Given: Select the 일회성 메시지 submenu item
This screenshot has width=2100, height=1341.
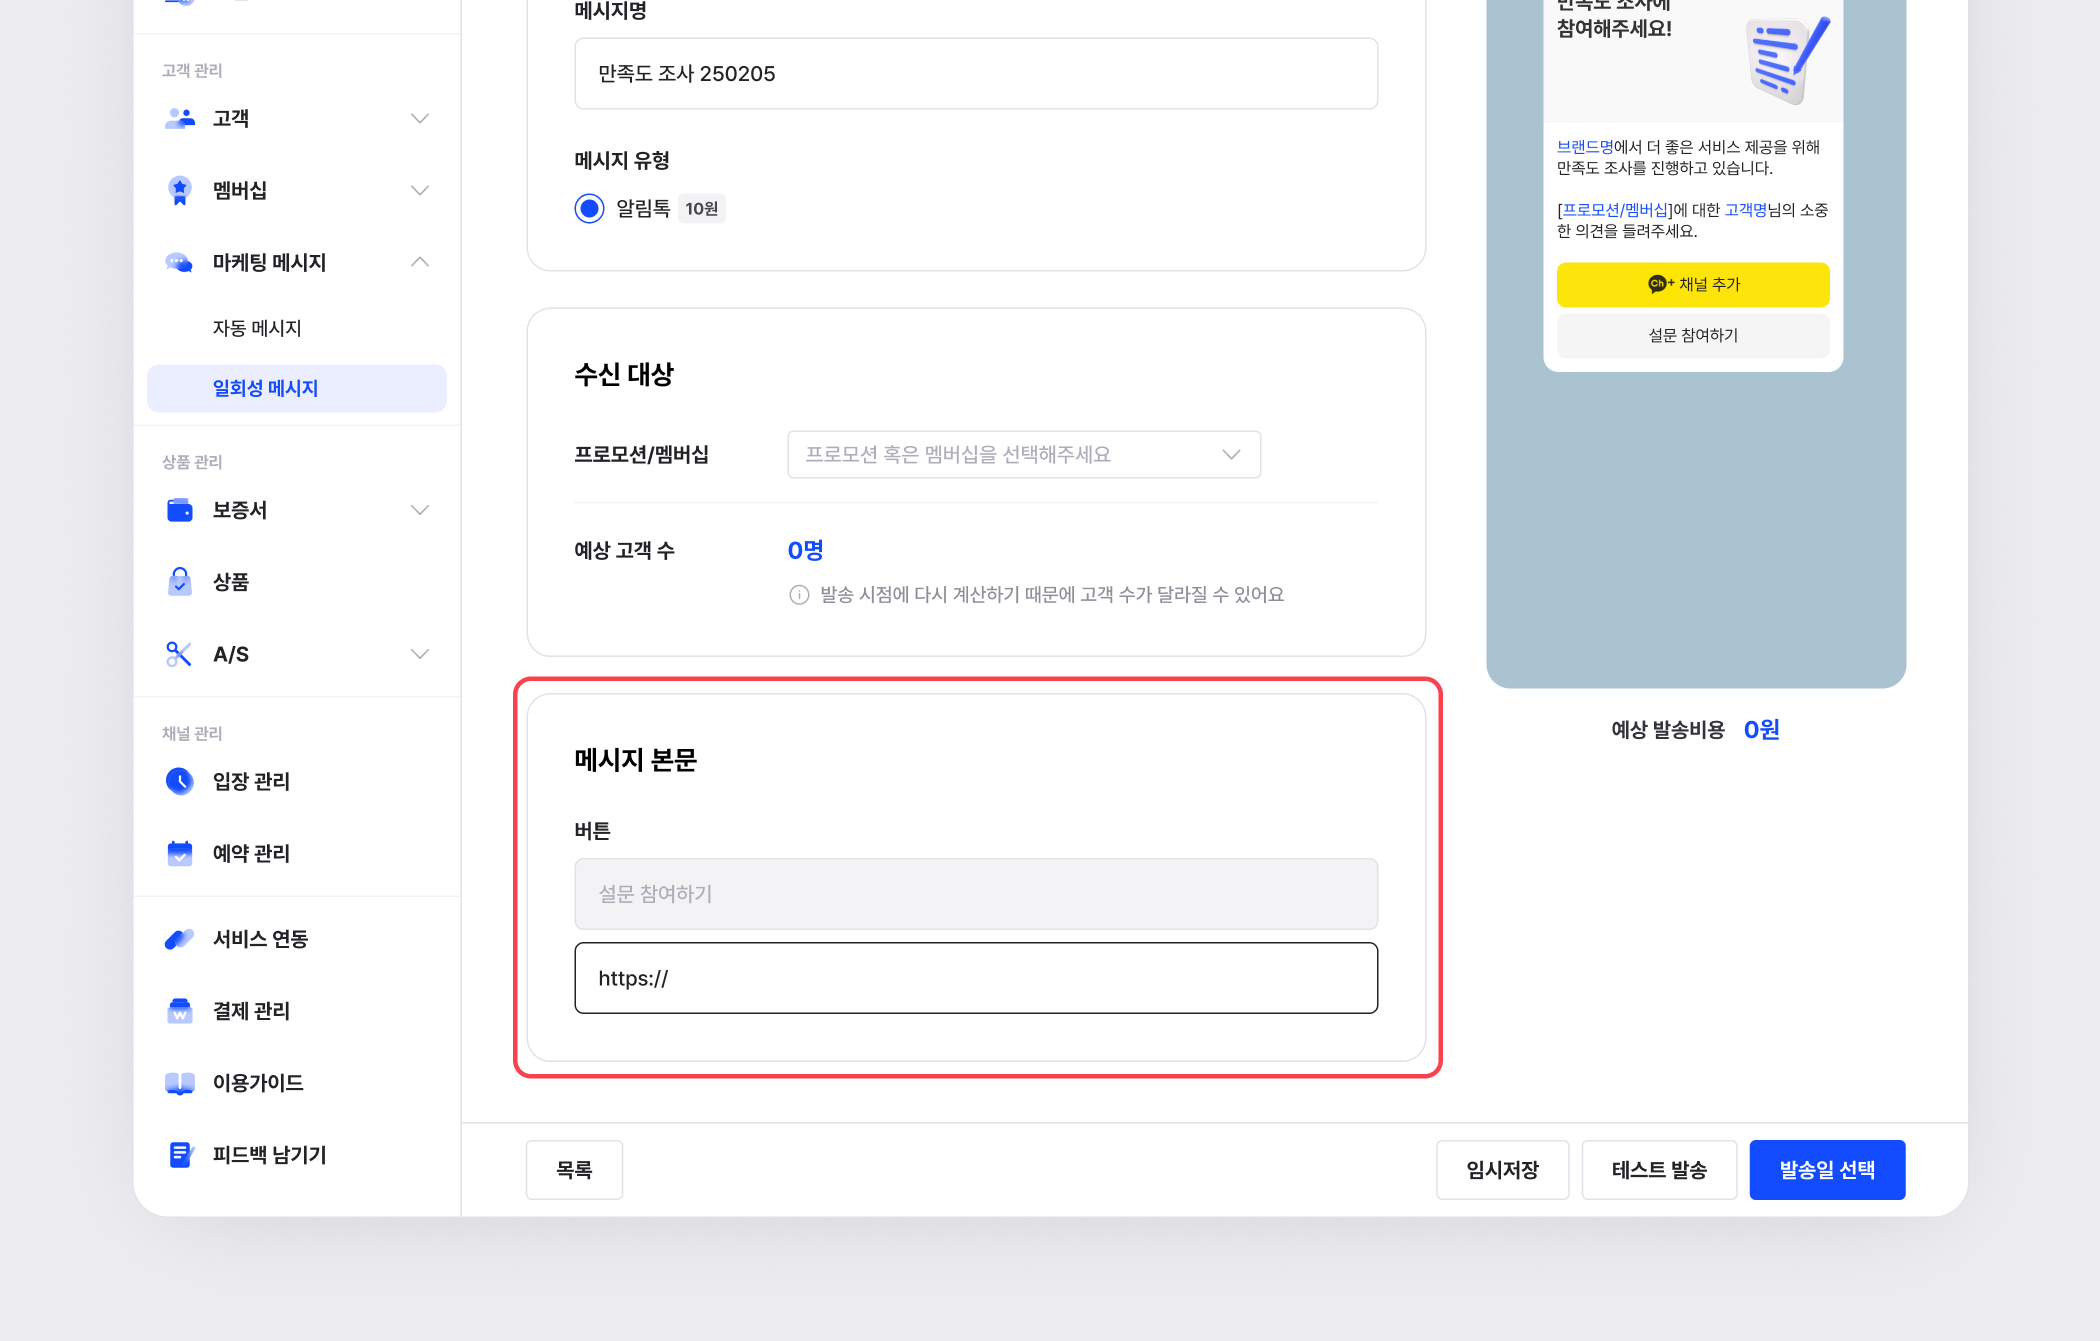Looking at the screenshot, I should pos(265,388).
